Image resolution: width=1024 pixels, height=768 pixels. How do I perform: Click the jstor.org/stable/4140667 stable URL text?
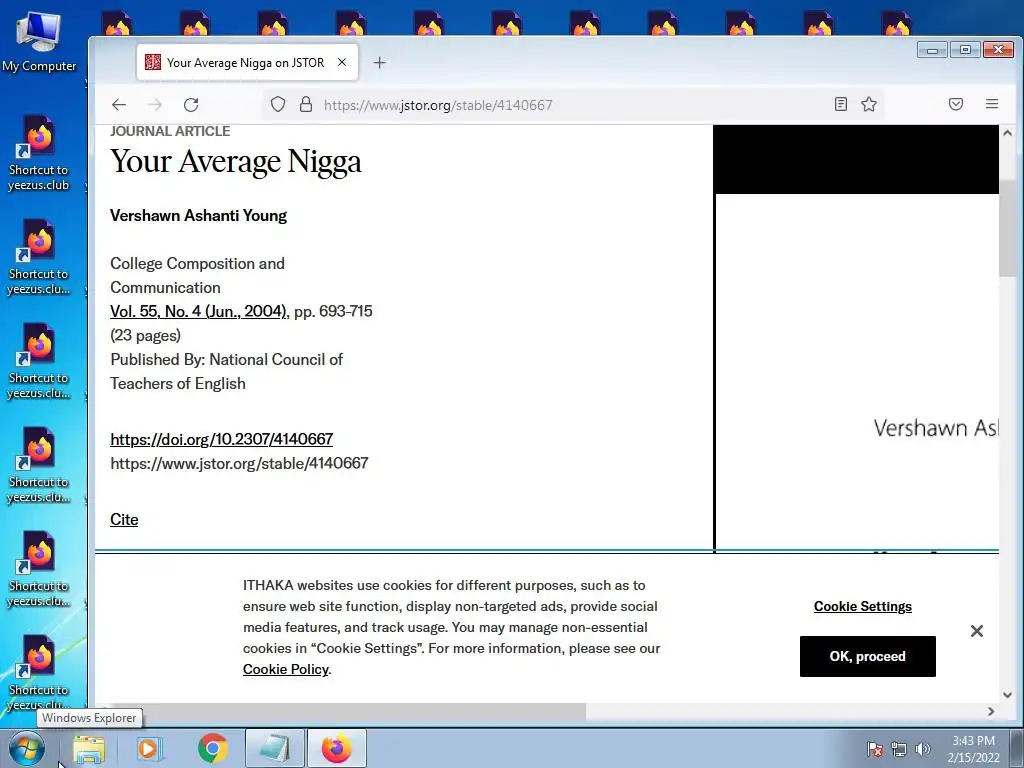239,463
